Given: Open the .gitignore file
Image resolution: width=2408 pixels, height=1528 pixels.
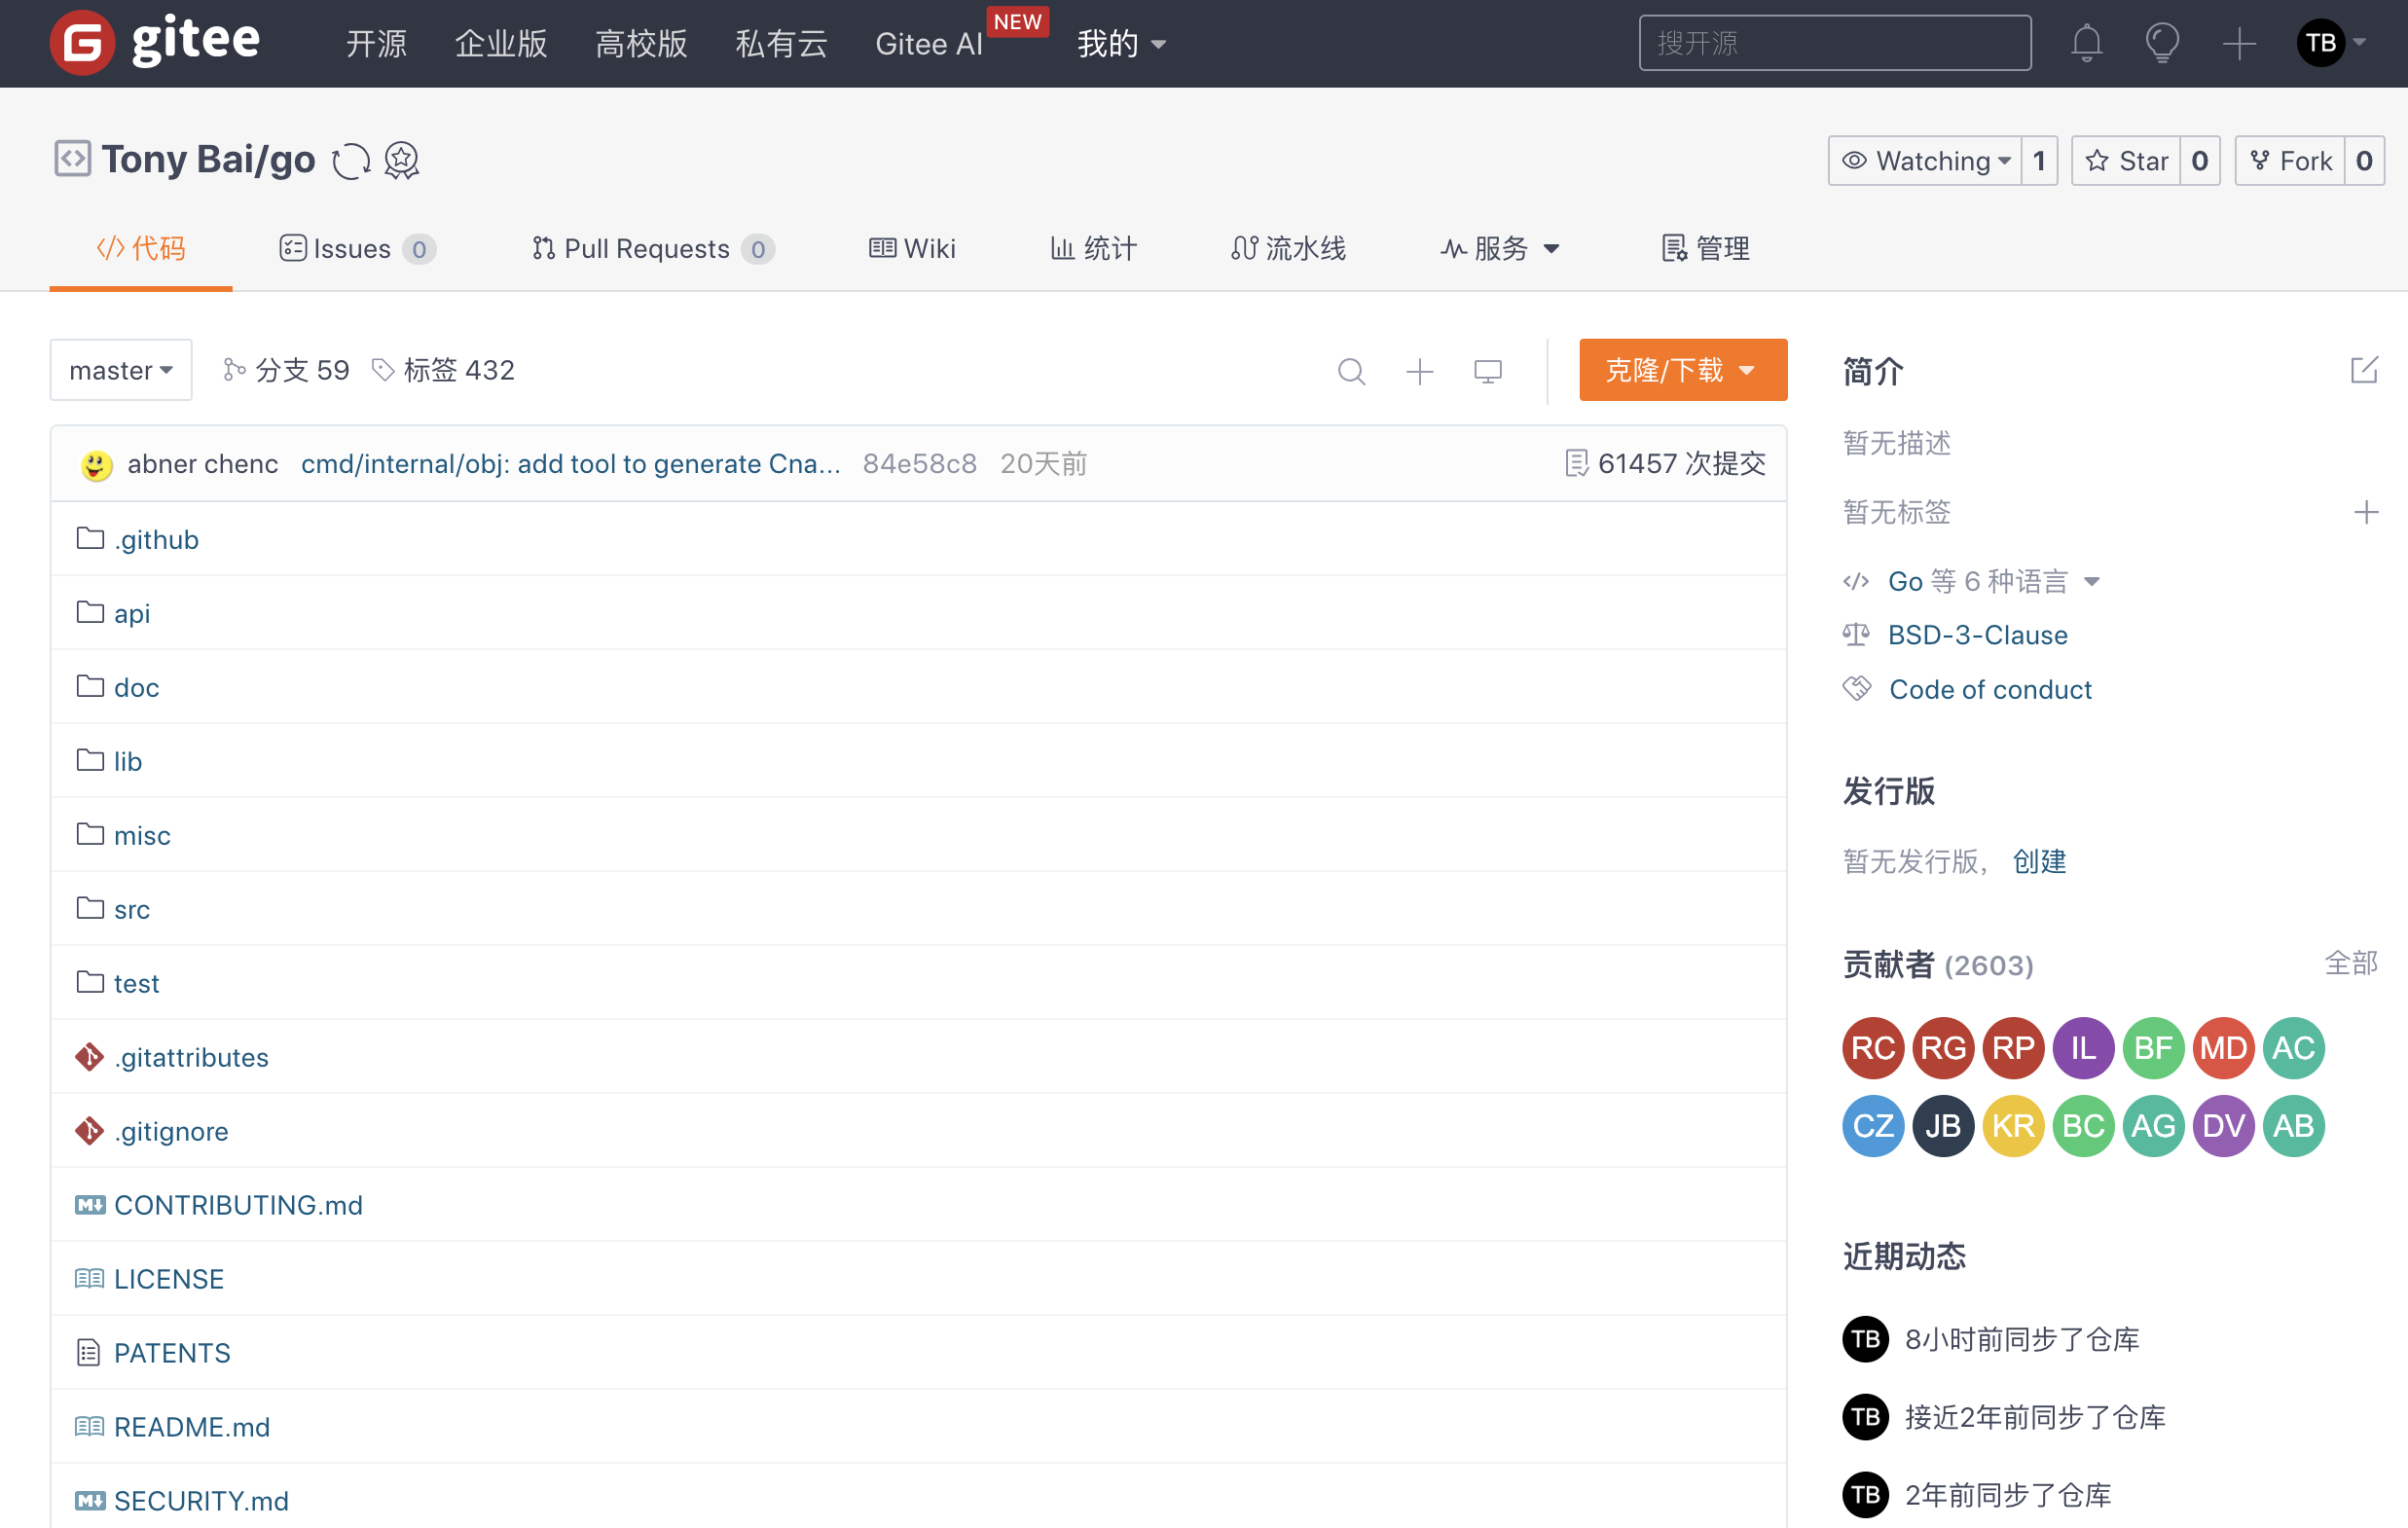Looking at the screenshot, I should click(171, 1131).
